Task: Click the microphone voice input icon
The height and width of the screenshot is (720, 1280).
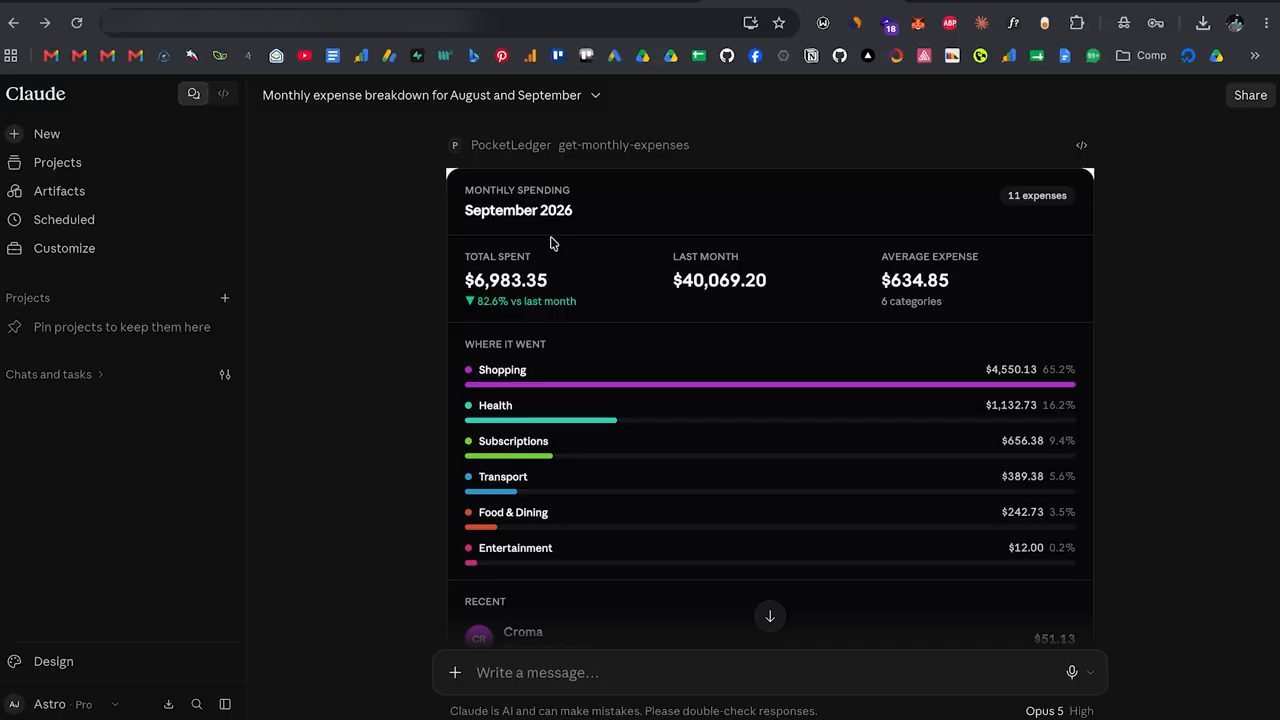Action: (x=1072, y=673)
